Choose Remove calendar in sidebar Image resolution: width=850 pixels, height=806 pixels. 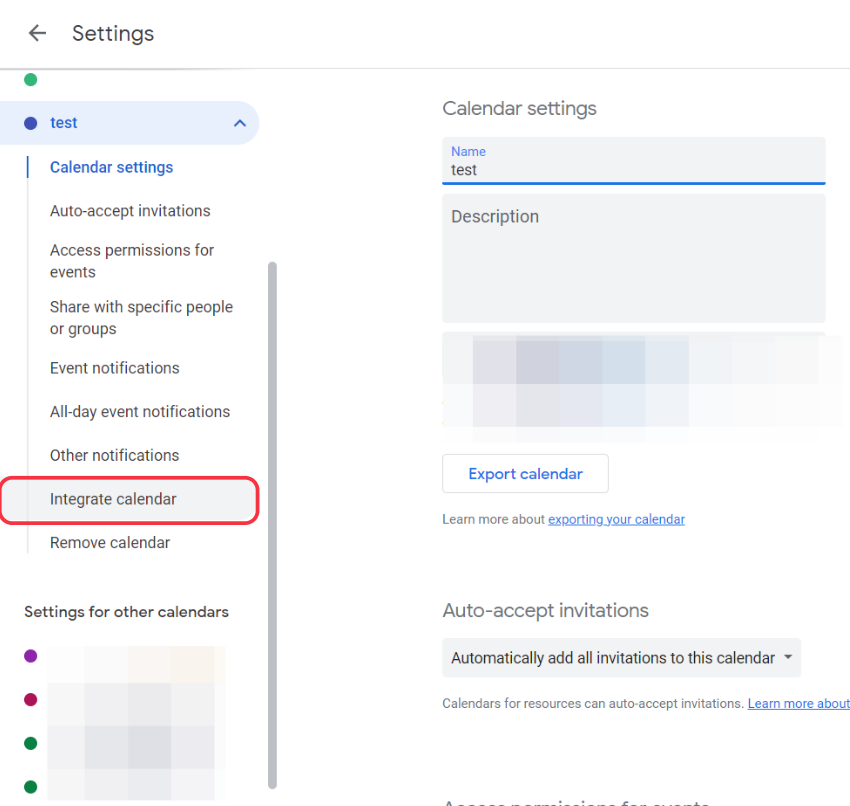click(110, 543)
